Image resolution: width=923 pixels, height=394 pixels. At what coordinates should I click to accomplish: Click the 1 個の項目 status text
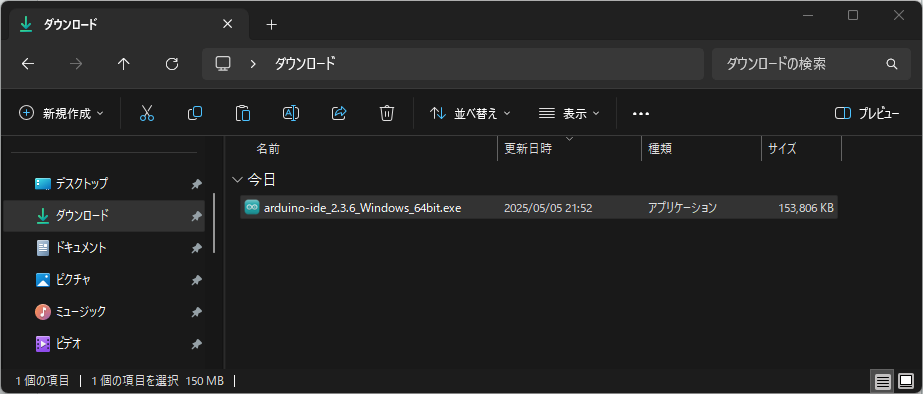[x=42, y=381]
